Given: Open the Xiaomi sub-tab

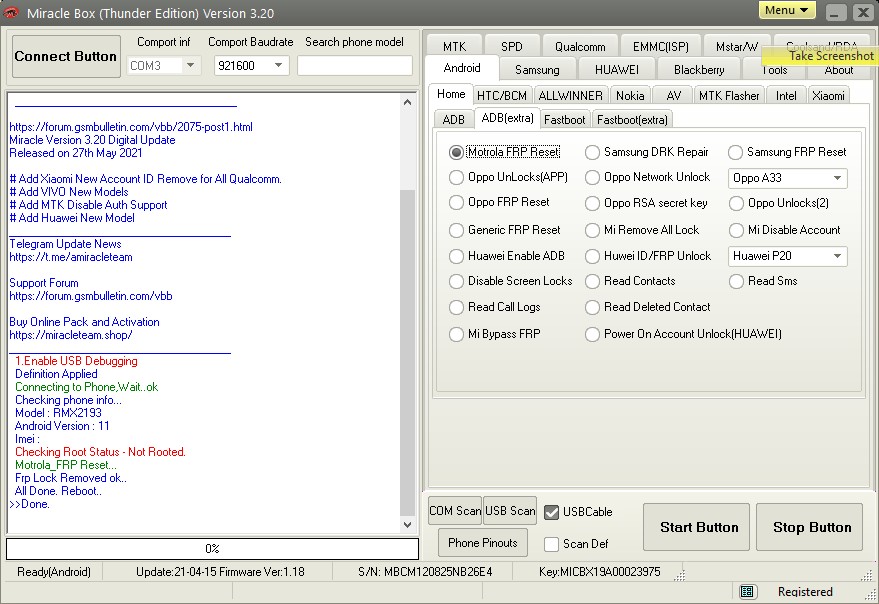Looking at the screenshot, I should pos(828,95).
